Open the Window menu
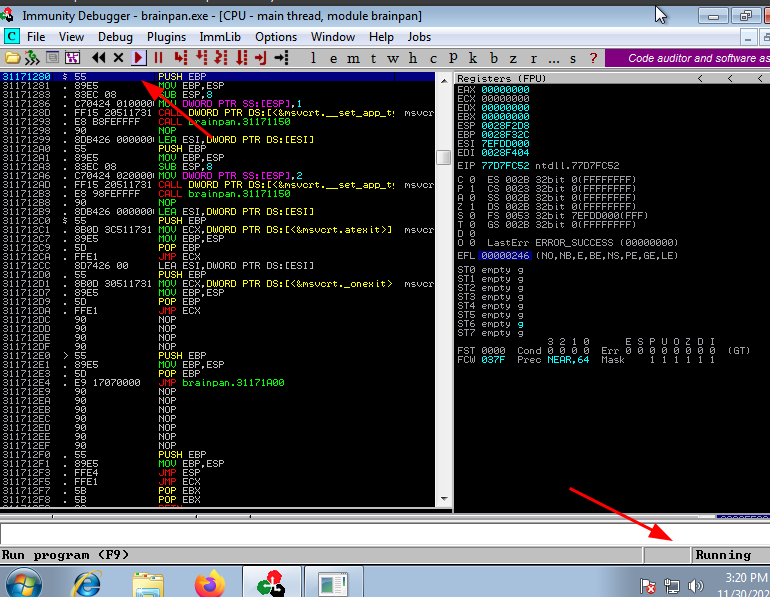Viewport: 770px width, 597px height. (x=333, y=37)
